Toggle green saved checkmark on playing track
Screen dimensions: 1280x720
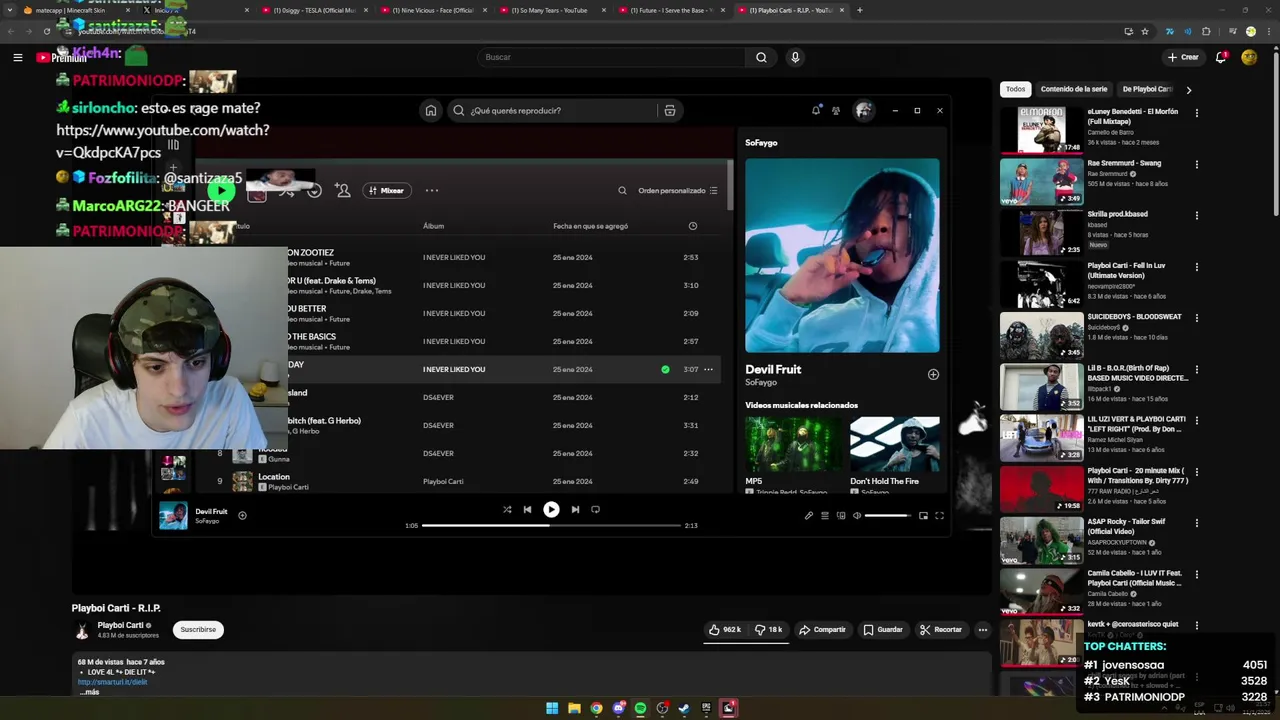[x=665, y=369]
